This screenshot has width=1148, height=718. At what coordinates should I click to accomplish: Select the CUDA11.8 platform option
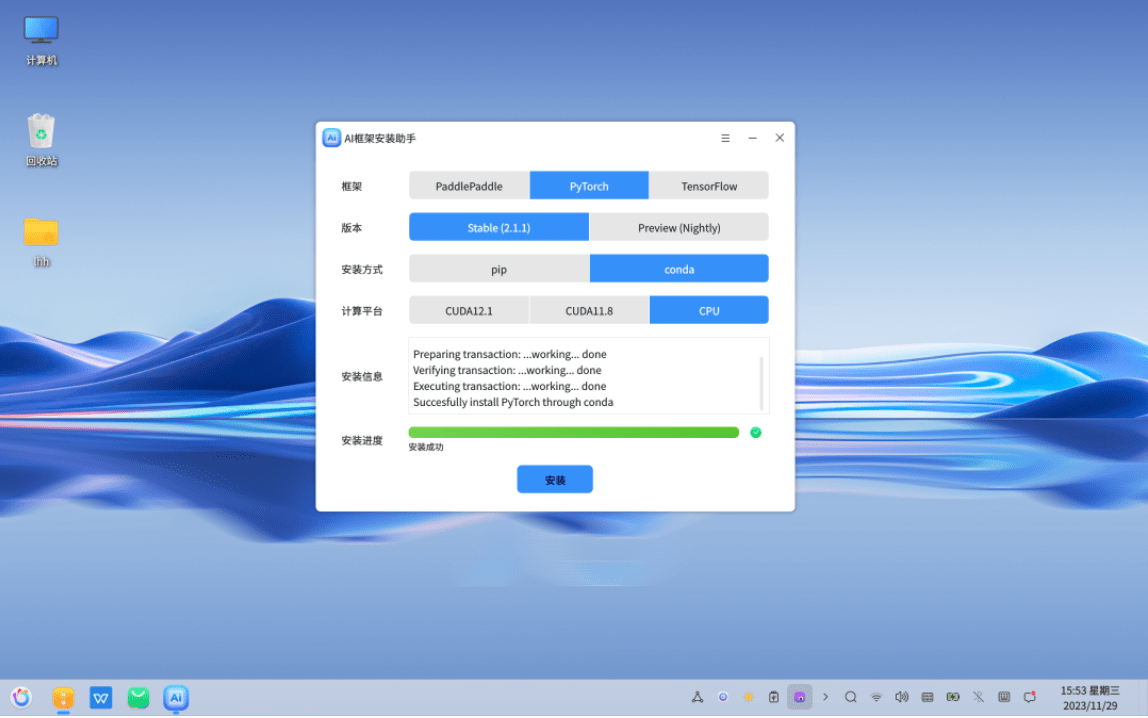589,310
